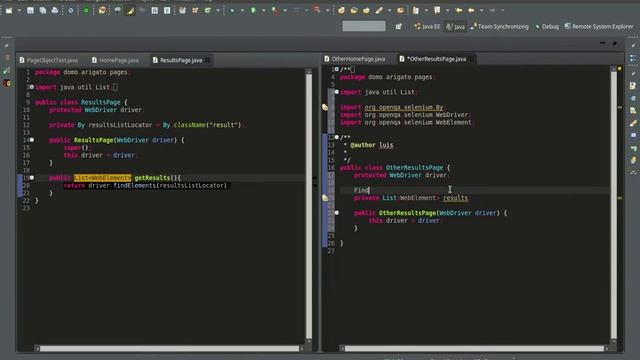Click OtherResultsPage in the class declaration line
The height and width of the screenshot is (360, 640).
tap(414, 168)
